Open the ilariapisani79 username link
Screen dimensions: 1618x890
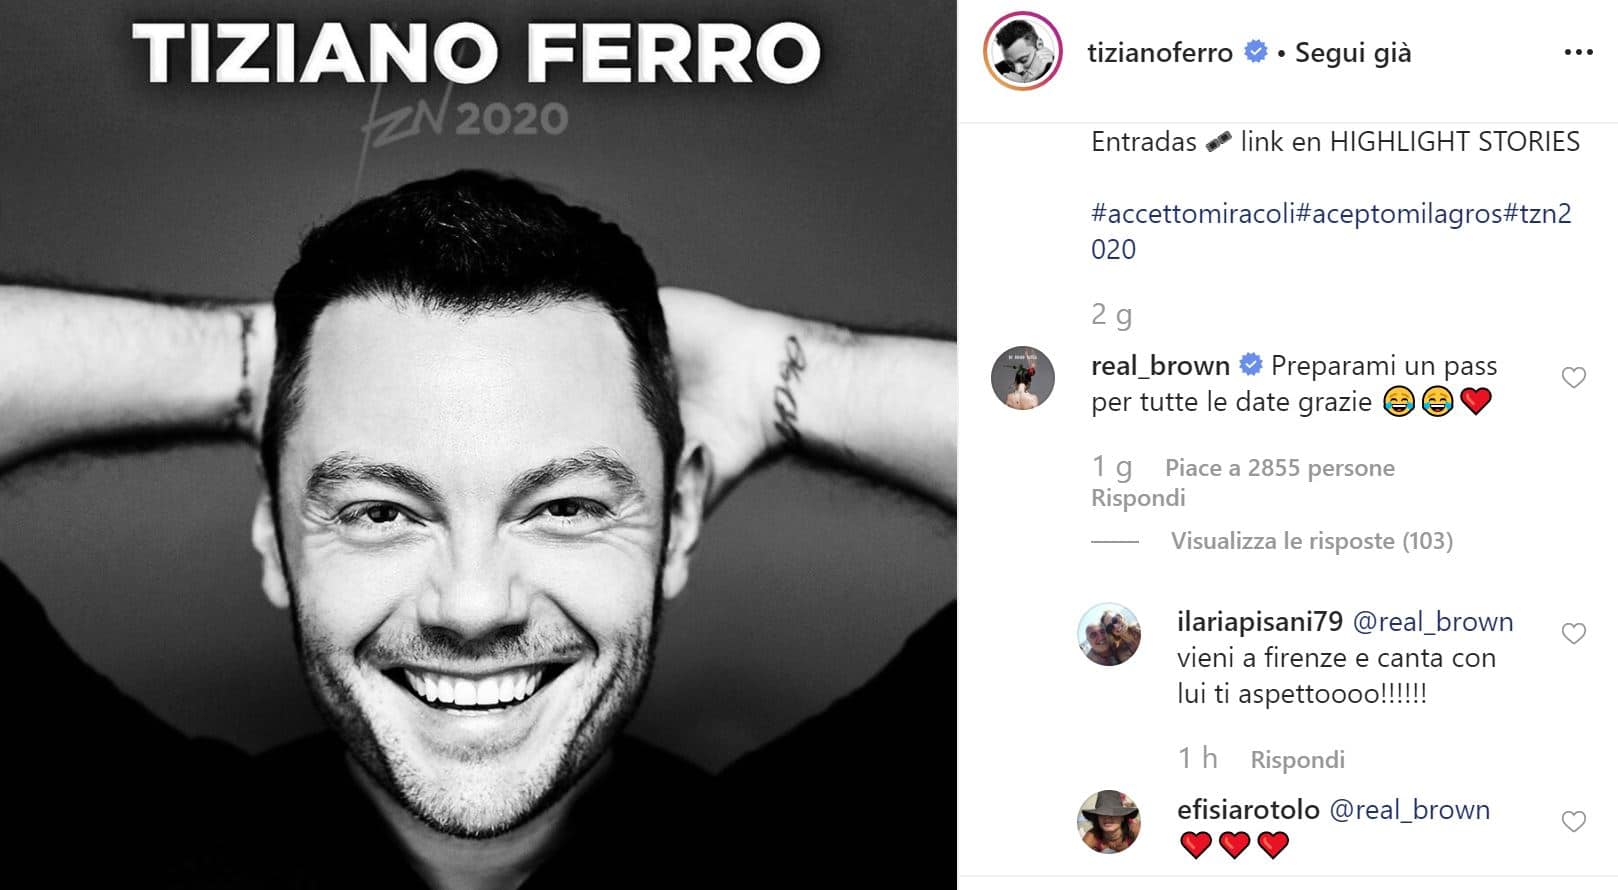(1259, 622)
